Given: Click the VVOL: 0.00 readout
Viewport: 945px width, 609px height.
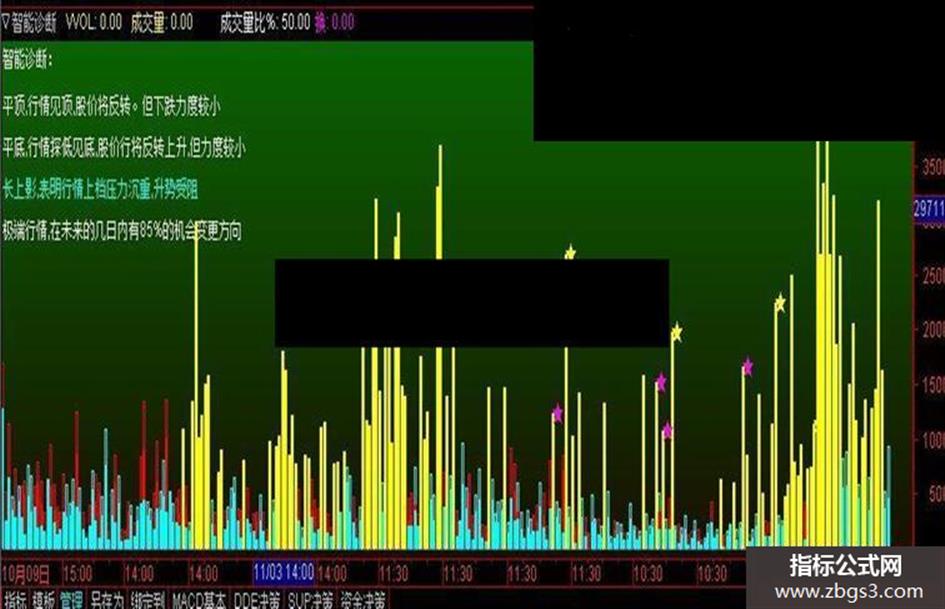Looking at the screenshot, I should (94, 23).
